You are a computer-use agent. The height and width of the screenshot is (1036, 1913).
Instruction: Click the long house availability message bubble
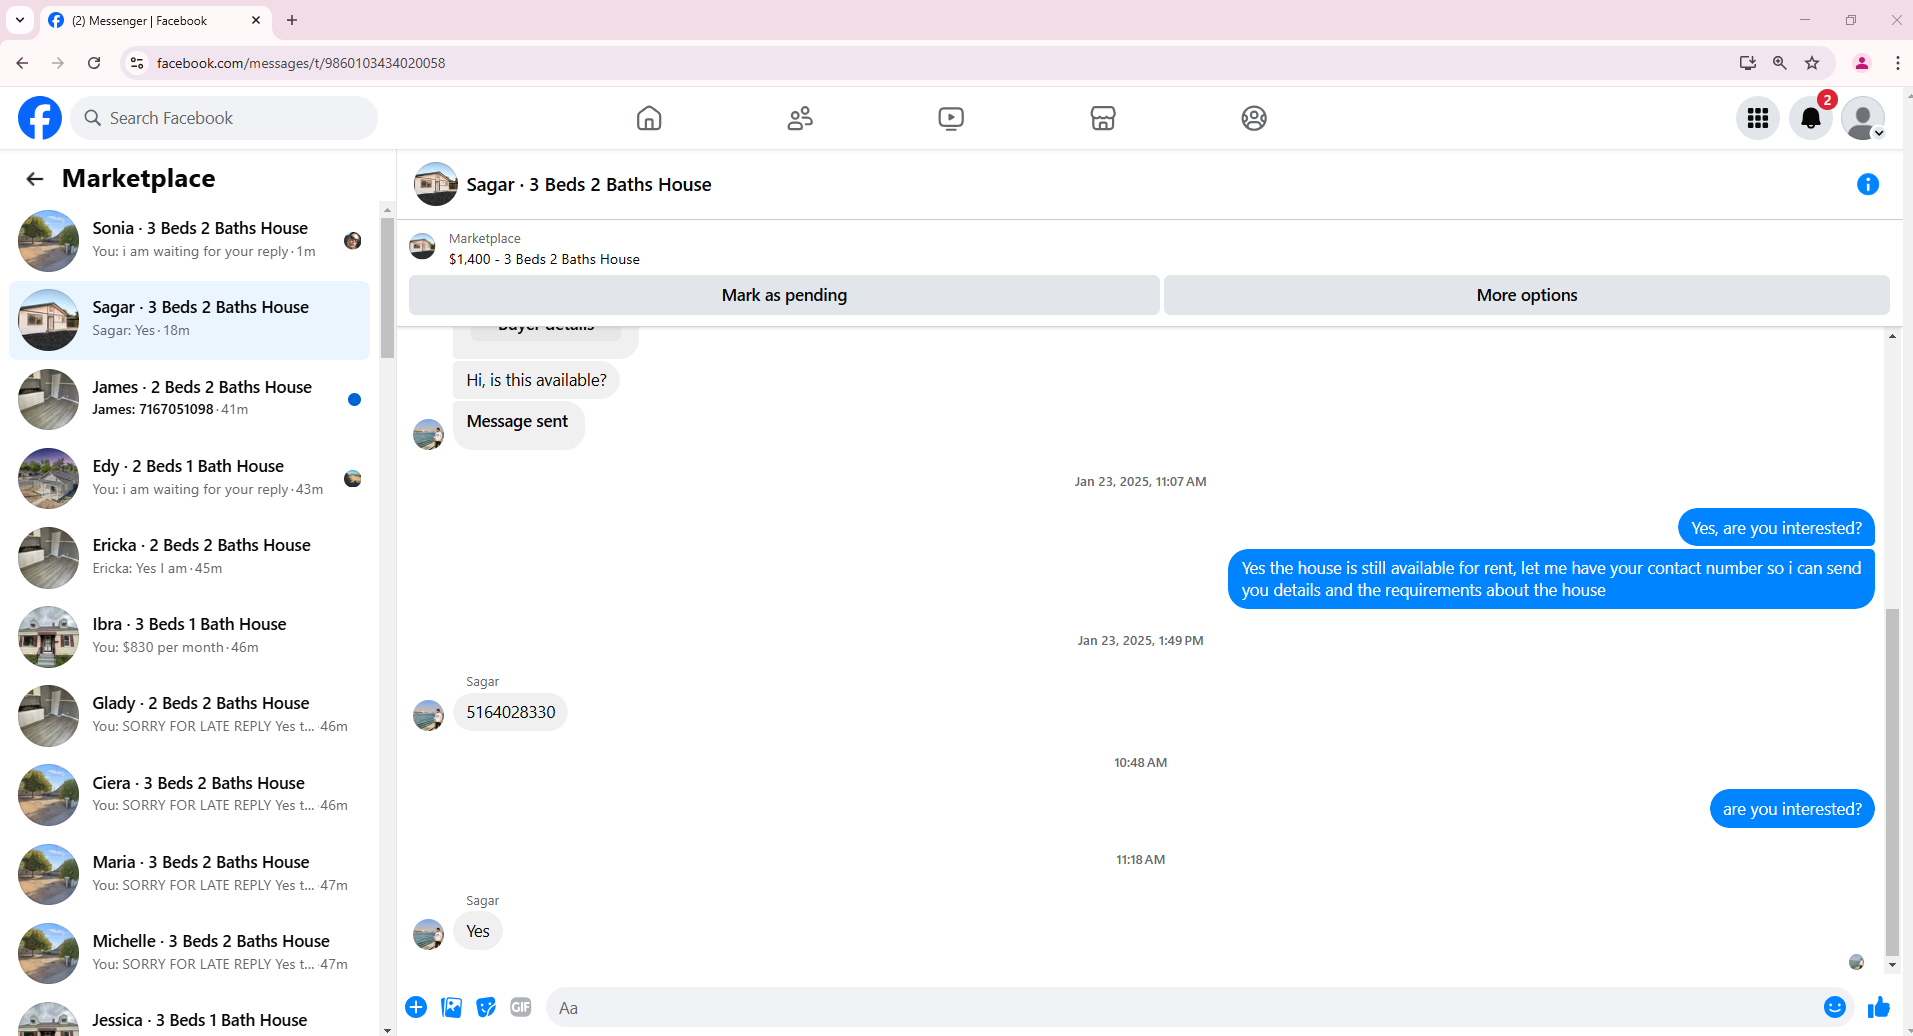click(x=1551, y=579)
